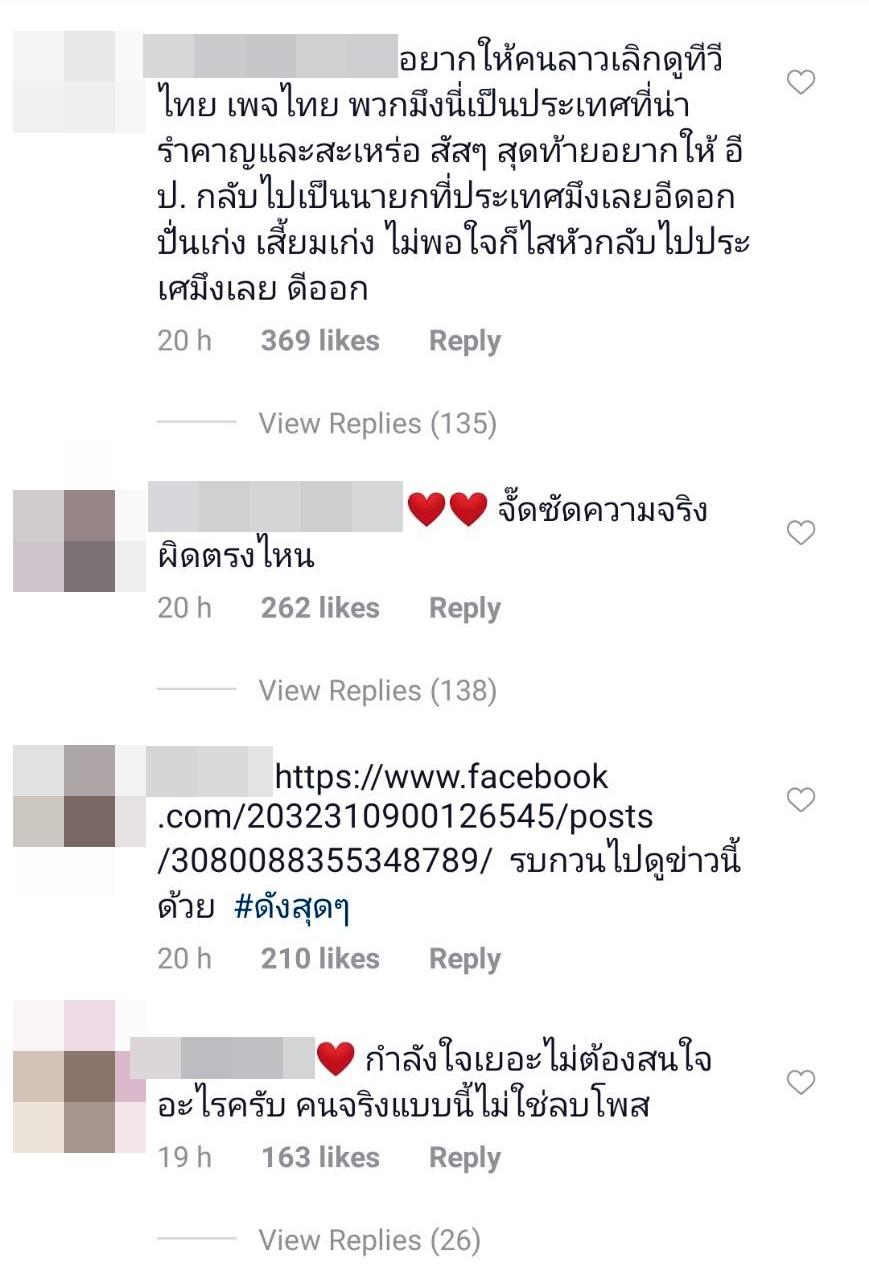Open the 163 likes count
Screen dimensions: 869x1271
(x=320, y=1158)
